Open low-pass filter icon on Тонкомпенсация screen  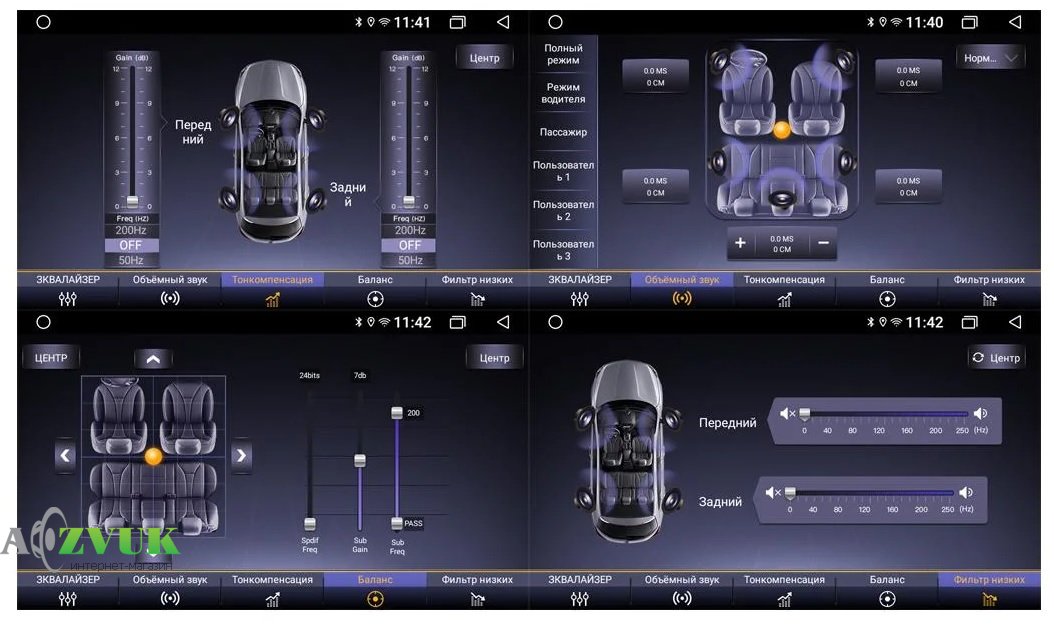[477, 299]
